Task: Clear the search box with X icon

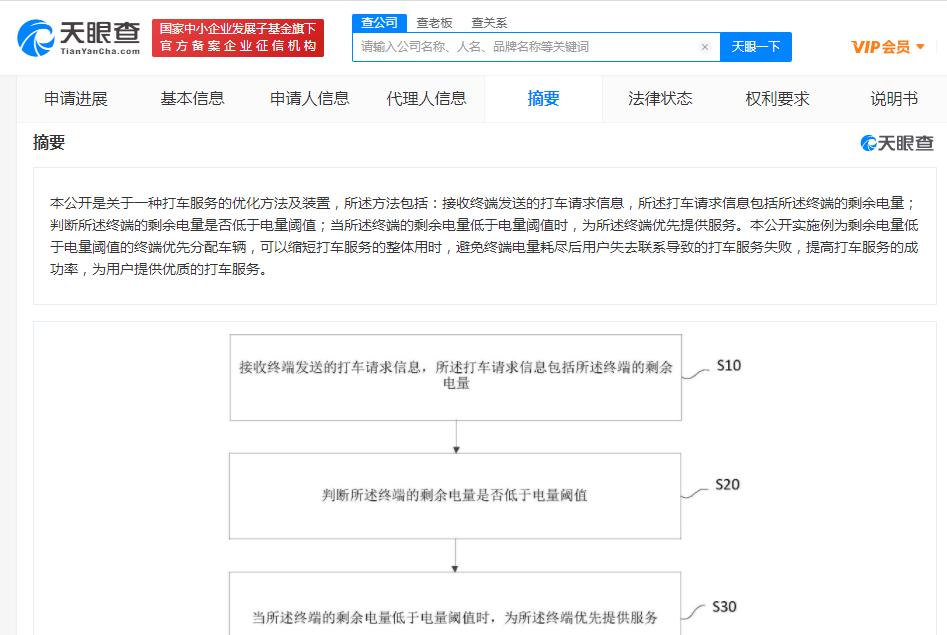Action: point(704,47)
